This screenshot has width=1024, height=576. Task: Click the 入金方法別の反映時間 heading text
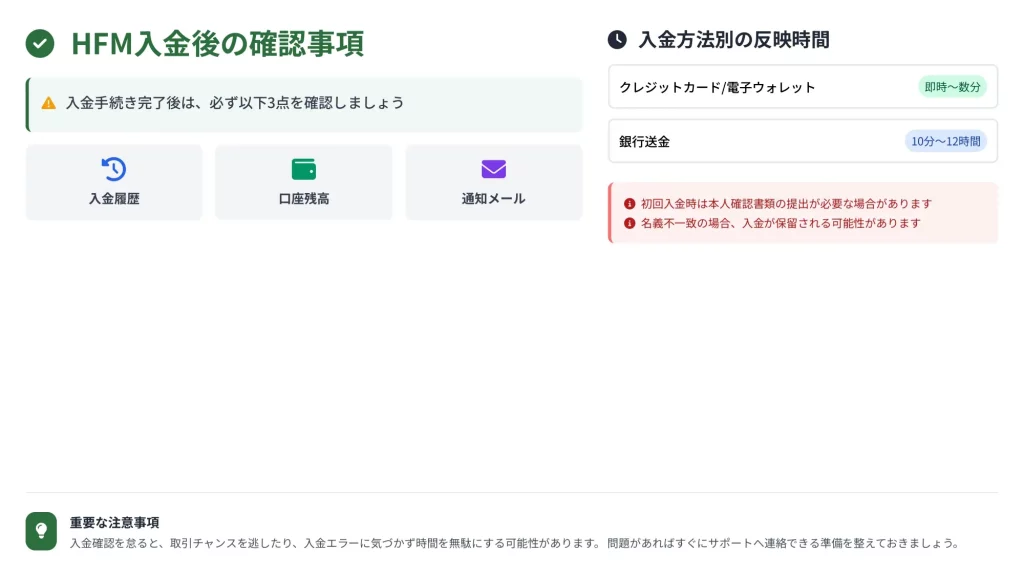pos(734,40)
